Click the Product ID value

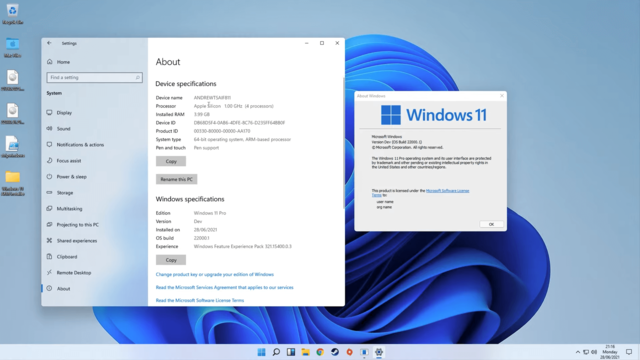coord(222,131)
